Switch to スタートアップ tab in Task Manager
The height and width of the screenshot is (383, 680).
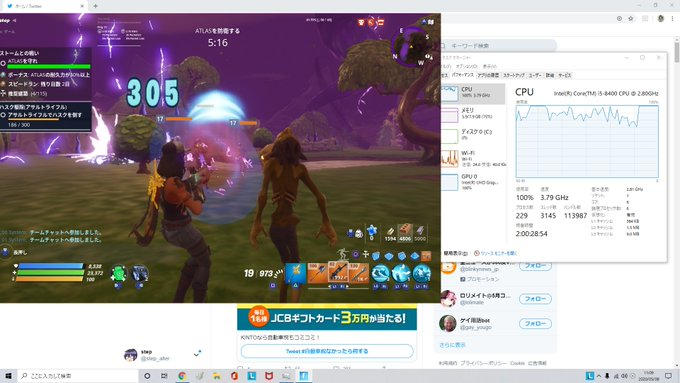(x=514, y=75)
